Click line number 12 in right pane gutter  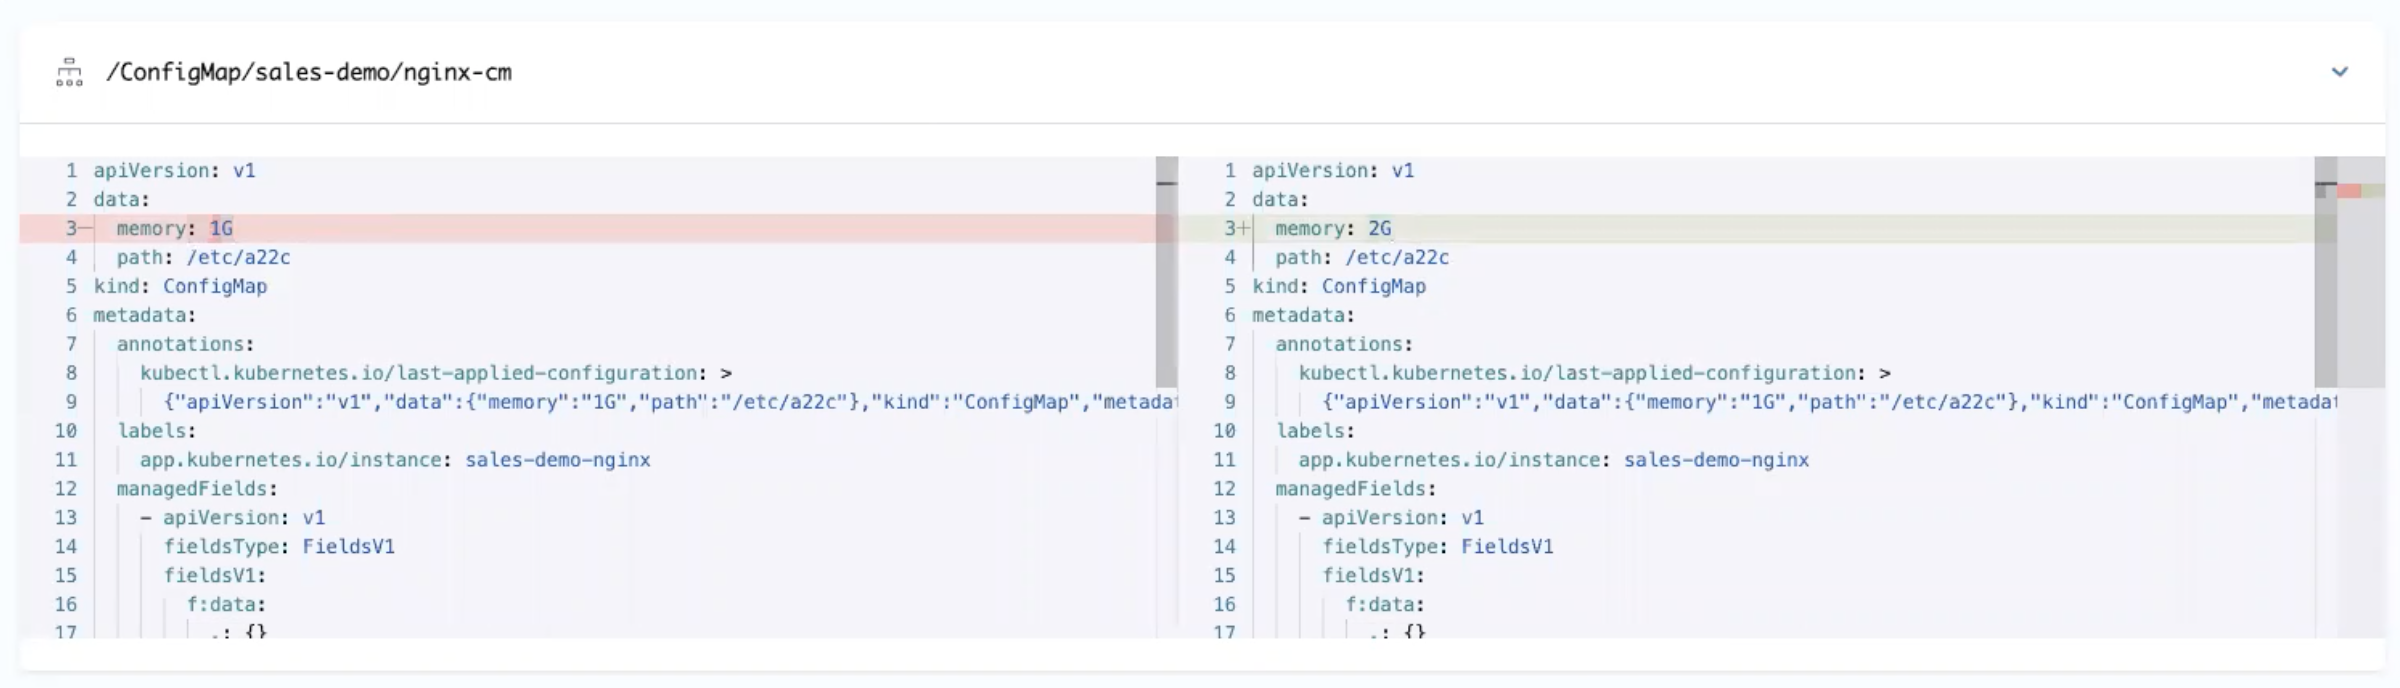click(1225, 489)
